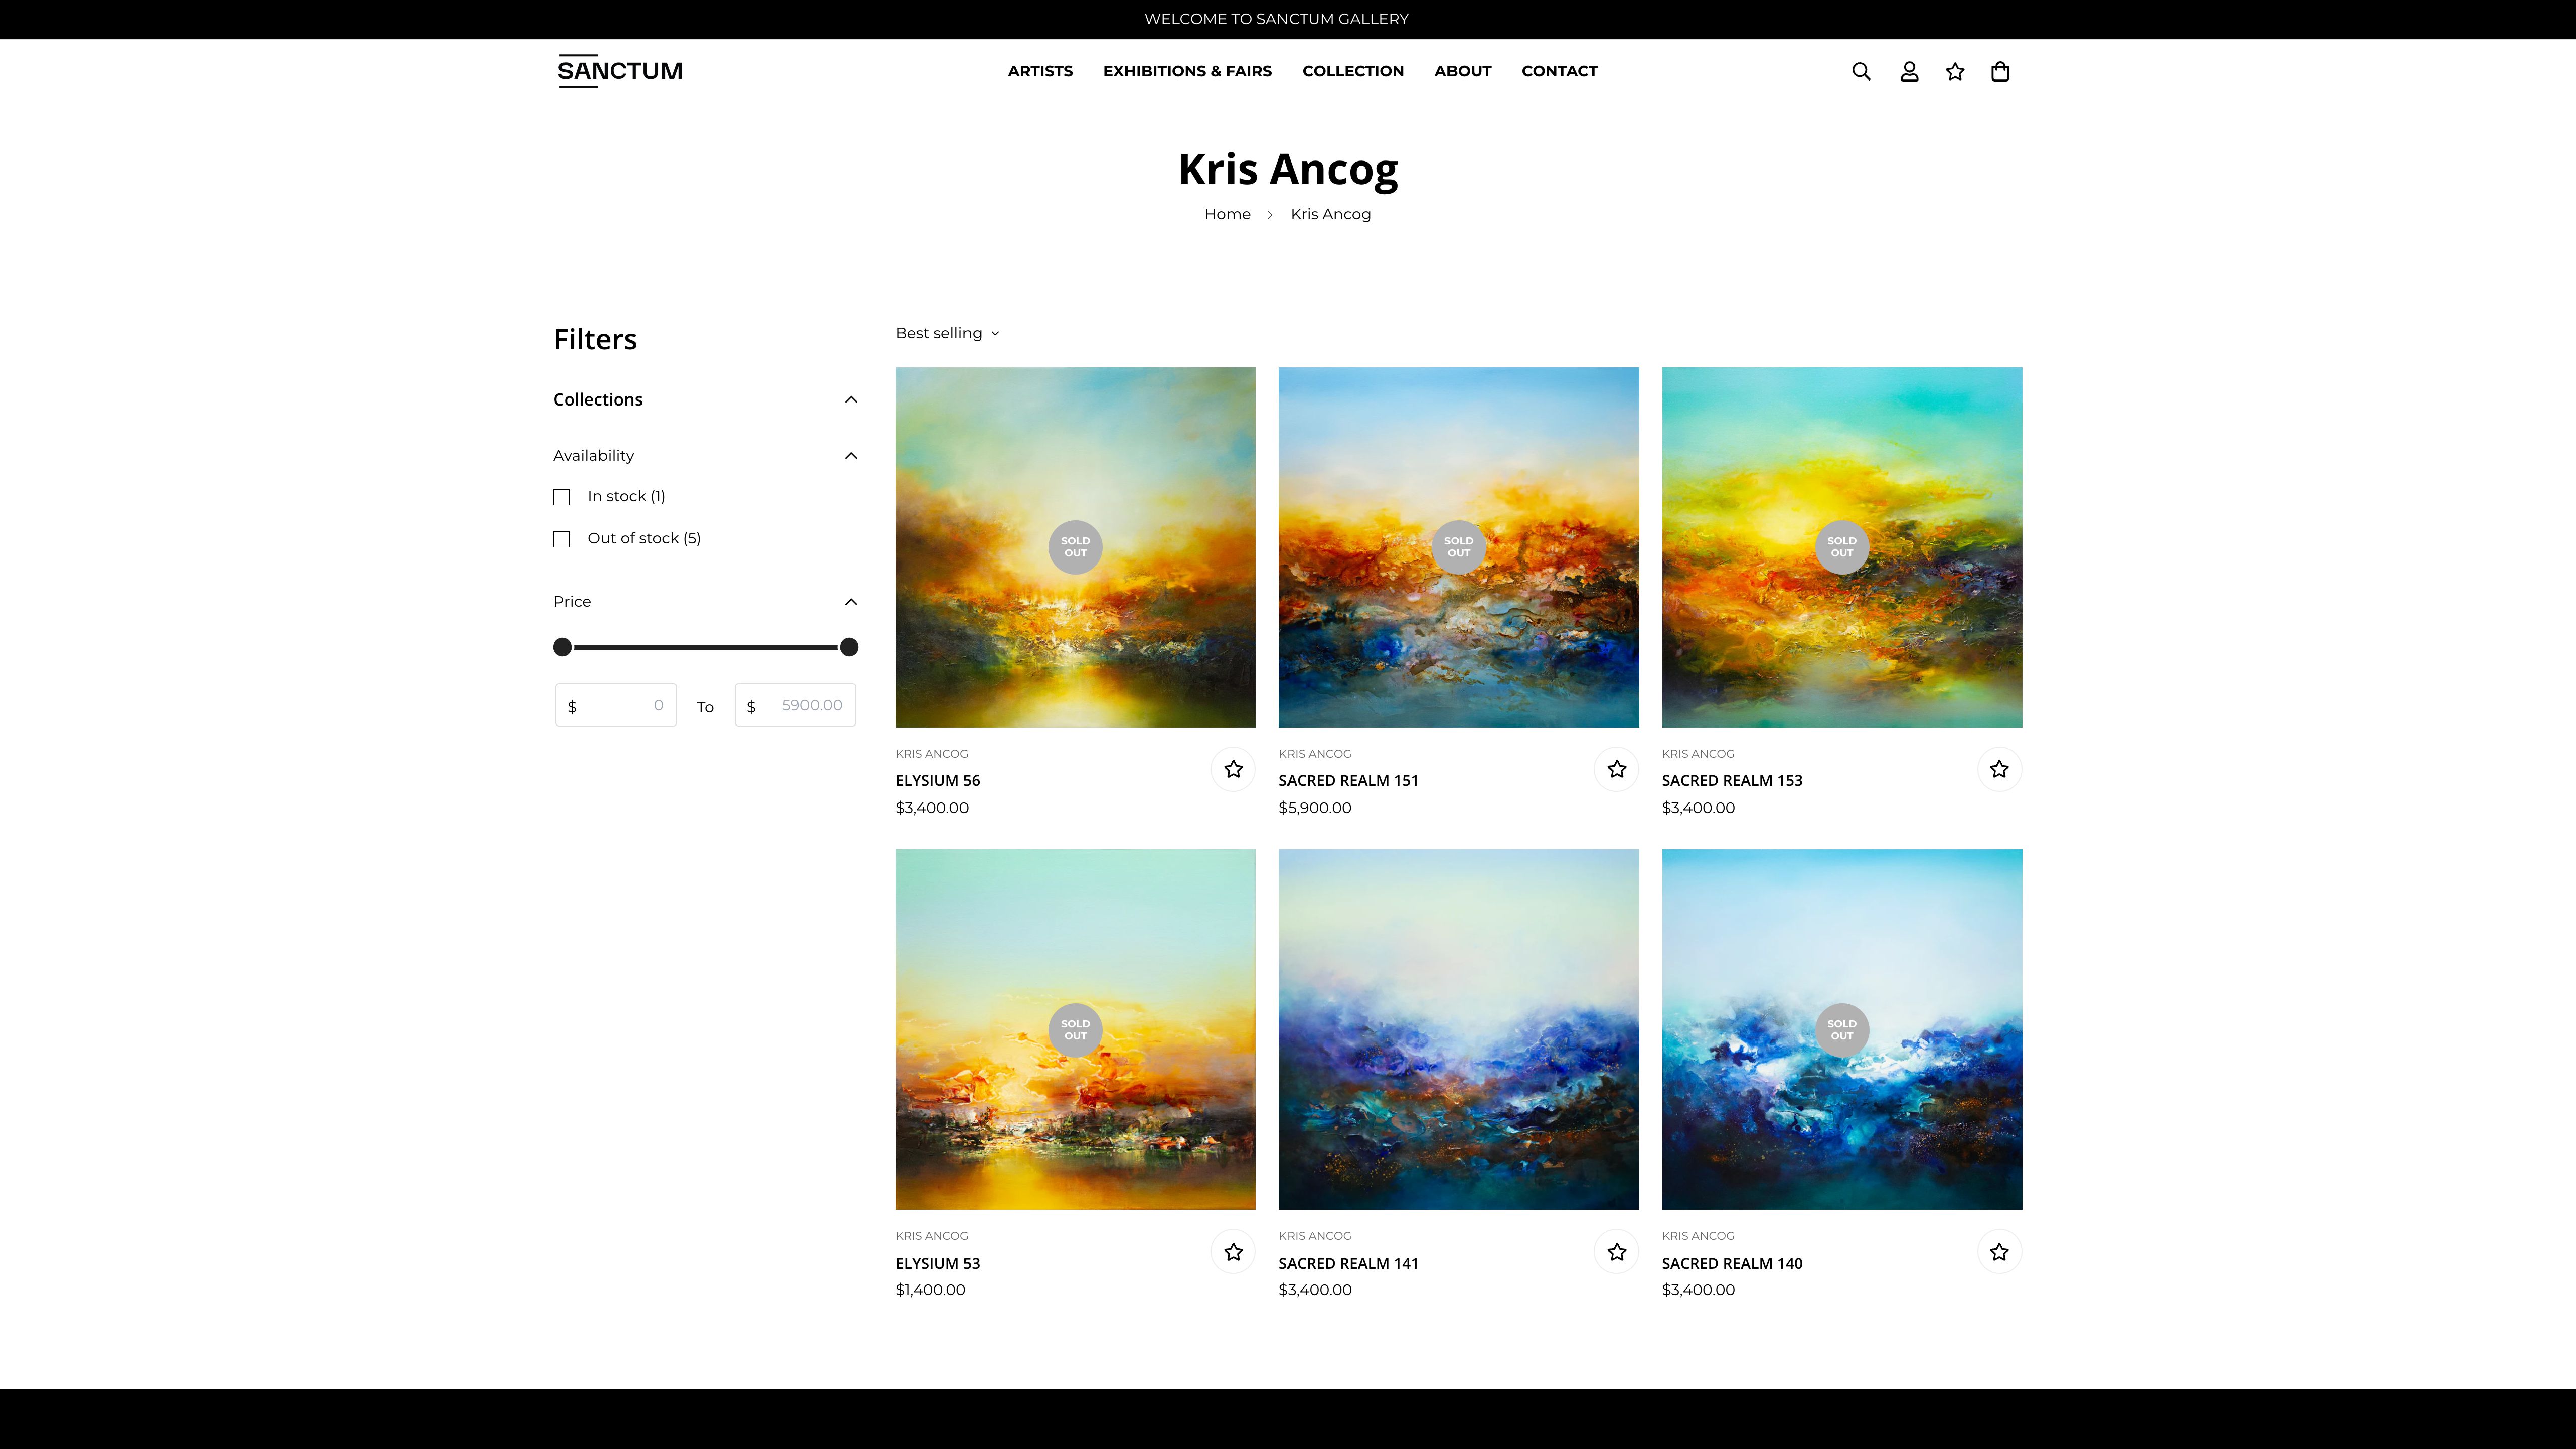Click the maximum price input field
Screen dimensions: 2576x1449
(x=795, y=705)
